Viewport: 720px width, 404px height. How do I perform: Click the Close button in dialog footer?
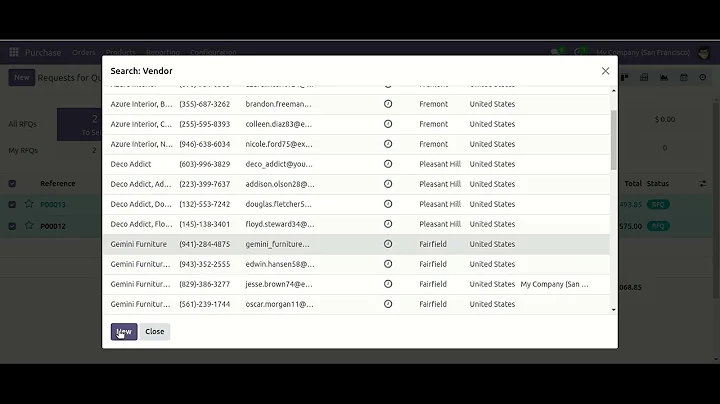[x=155, y=331]
